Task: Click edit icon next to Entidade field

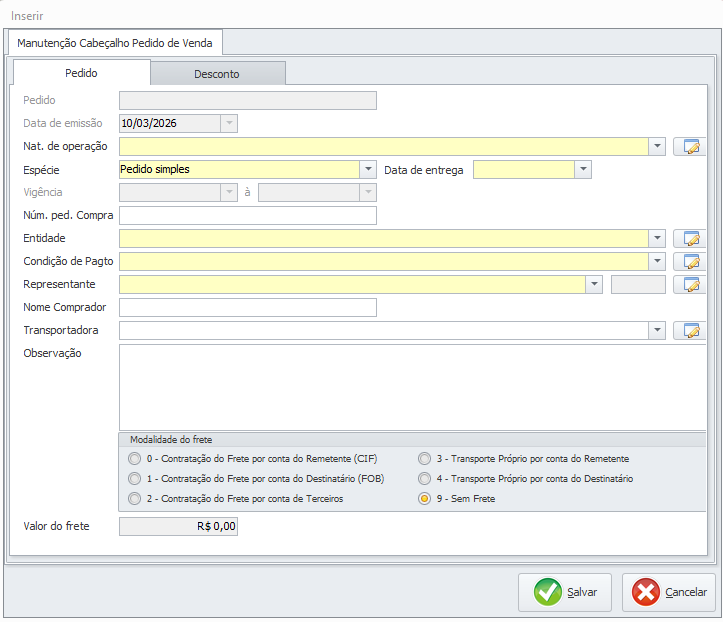Action: pyautogui.click(x=689, y=239)
